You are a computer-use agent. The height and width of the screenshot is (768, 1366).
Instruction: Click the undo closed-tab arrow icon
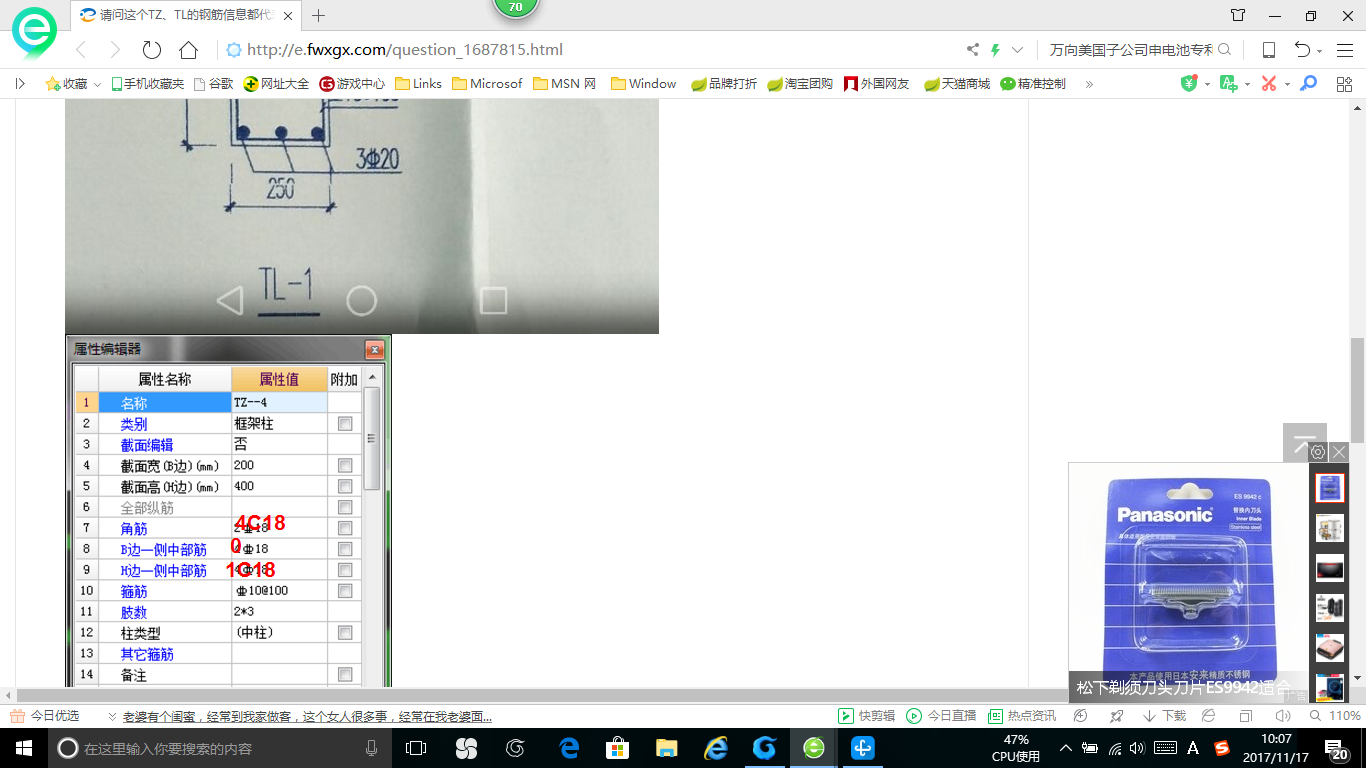point(1302,50)
